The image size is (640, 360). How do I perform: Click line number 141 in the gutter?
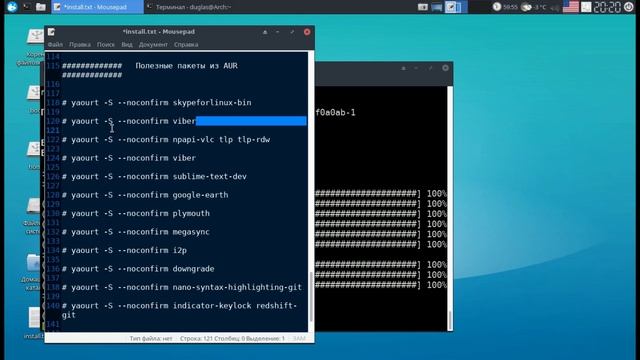point(53,324)
